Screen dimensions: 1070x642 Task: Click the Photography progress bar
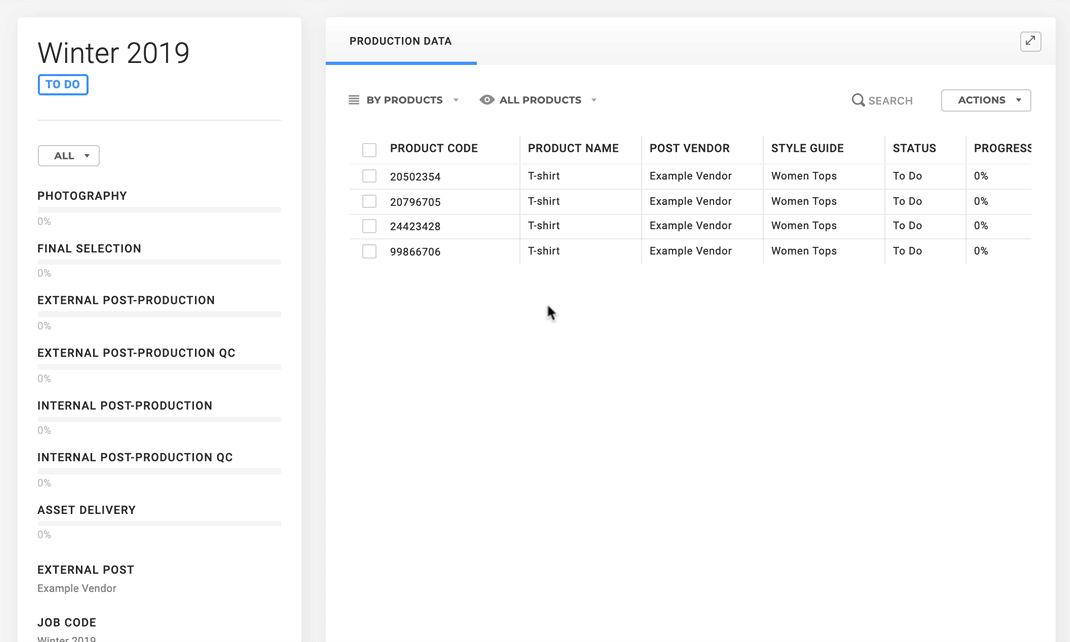point(159,210)
